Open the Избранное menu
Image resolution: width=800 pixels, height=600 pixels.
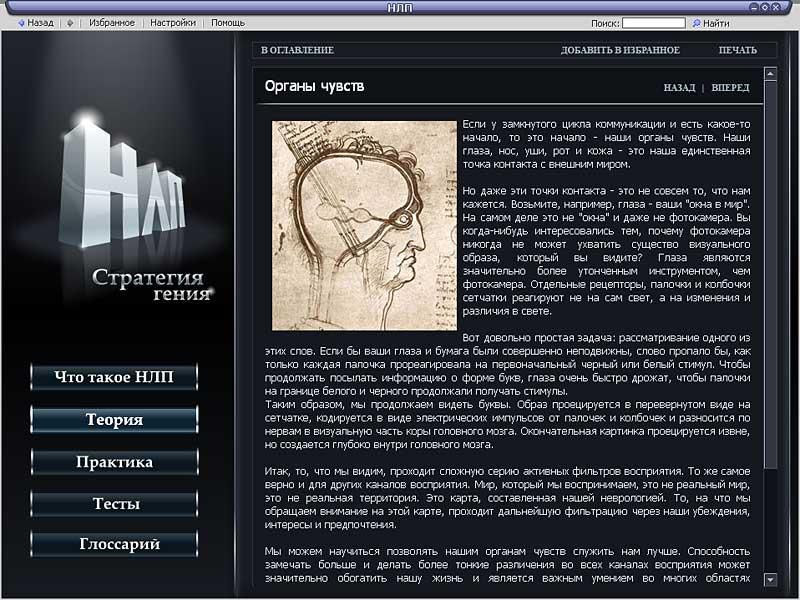tap(112, 22)
